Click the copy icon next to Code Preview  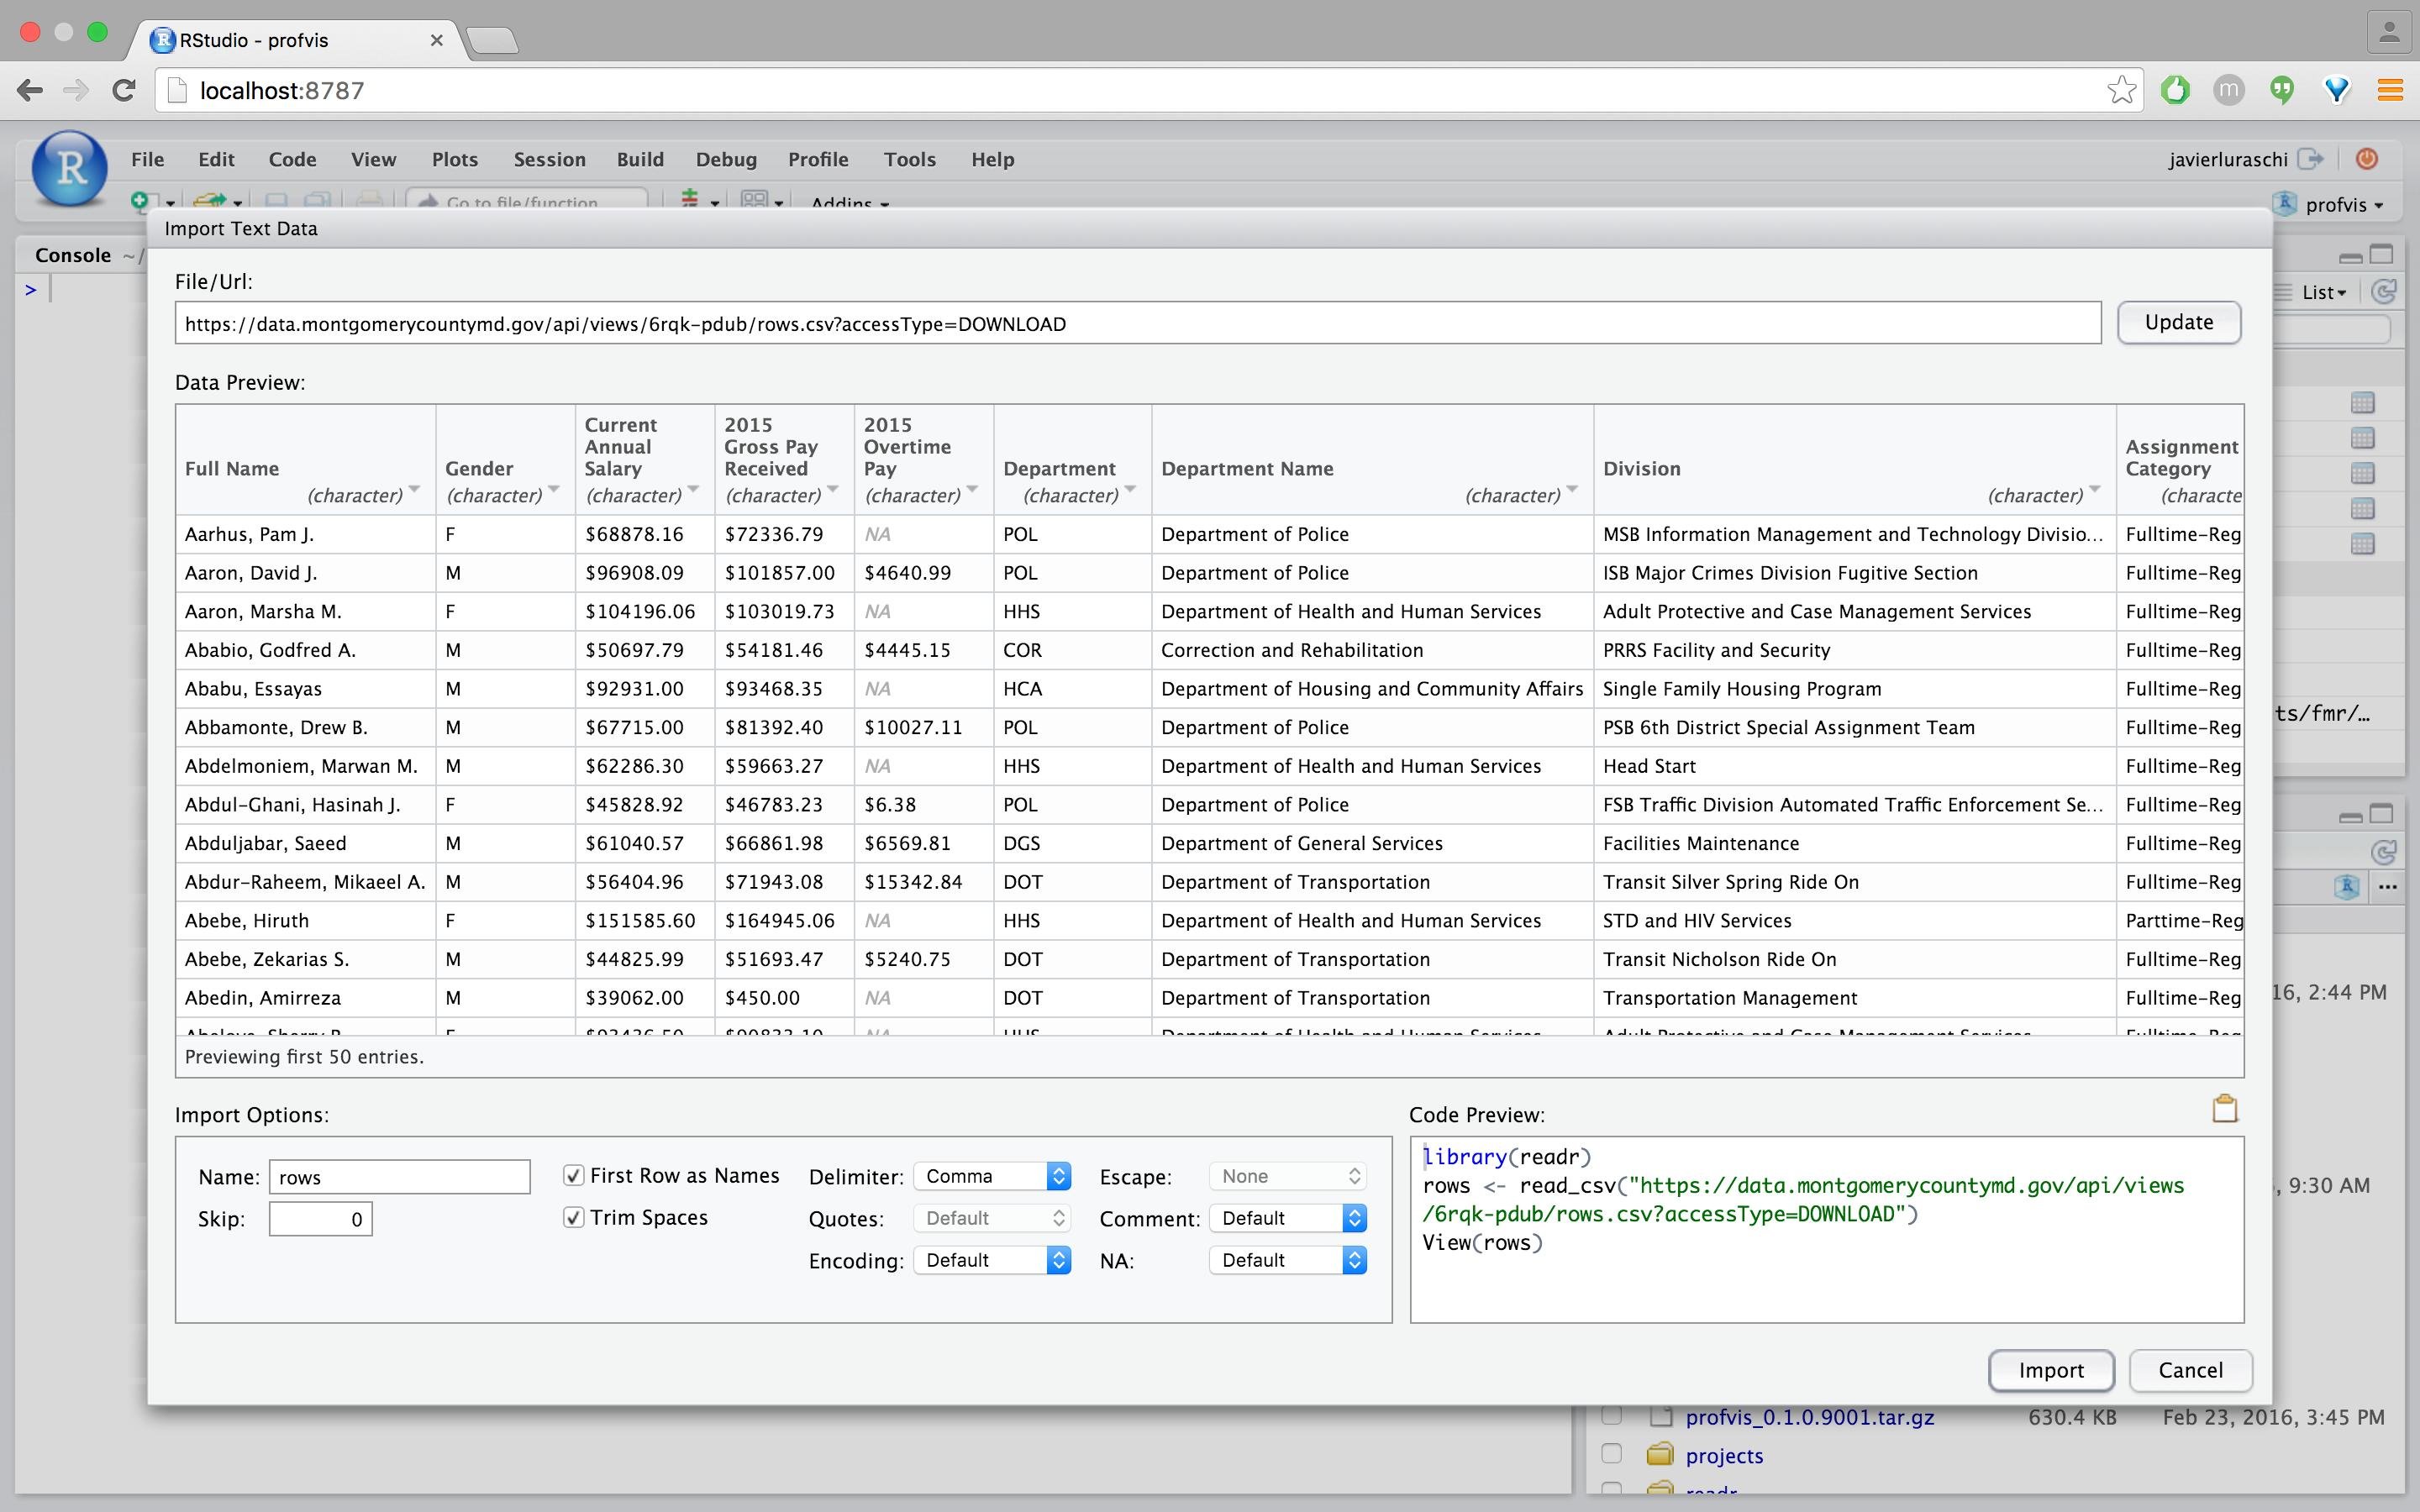click(2225, 1110)
